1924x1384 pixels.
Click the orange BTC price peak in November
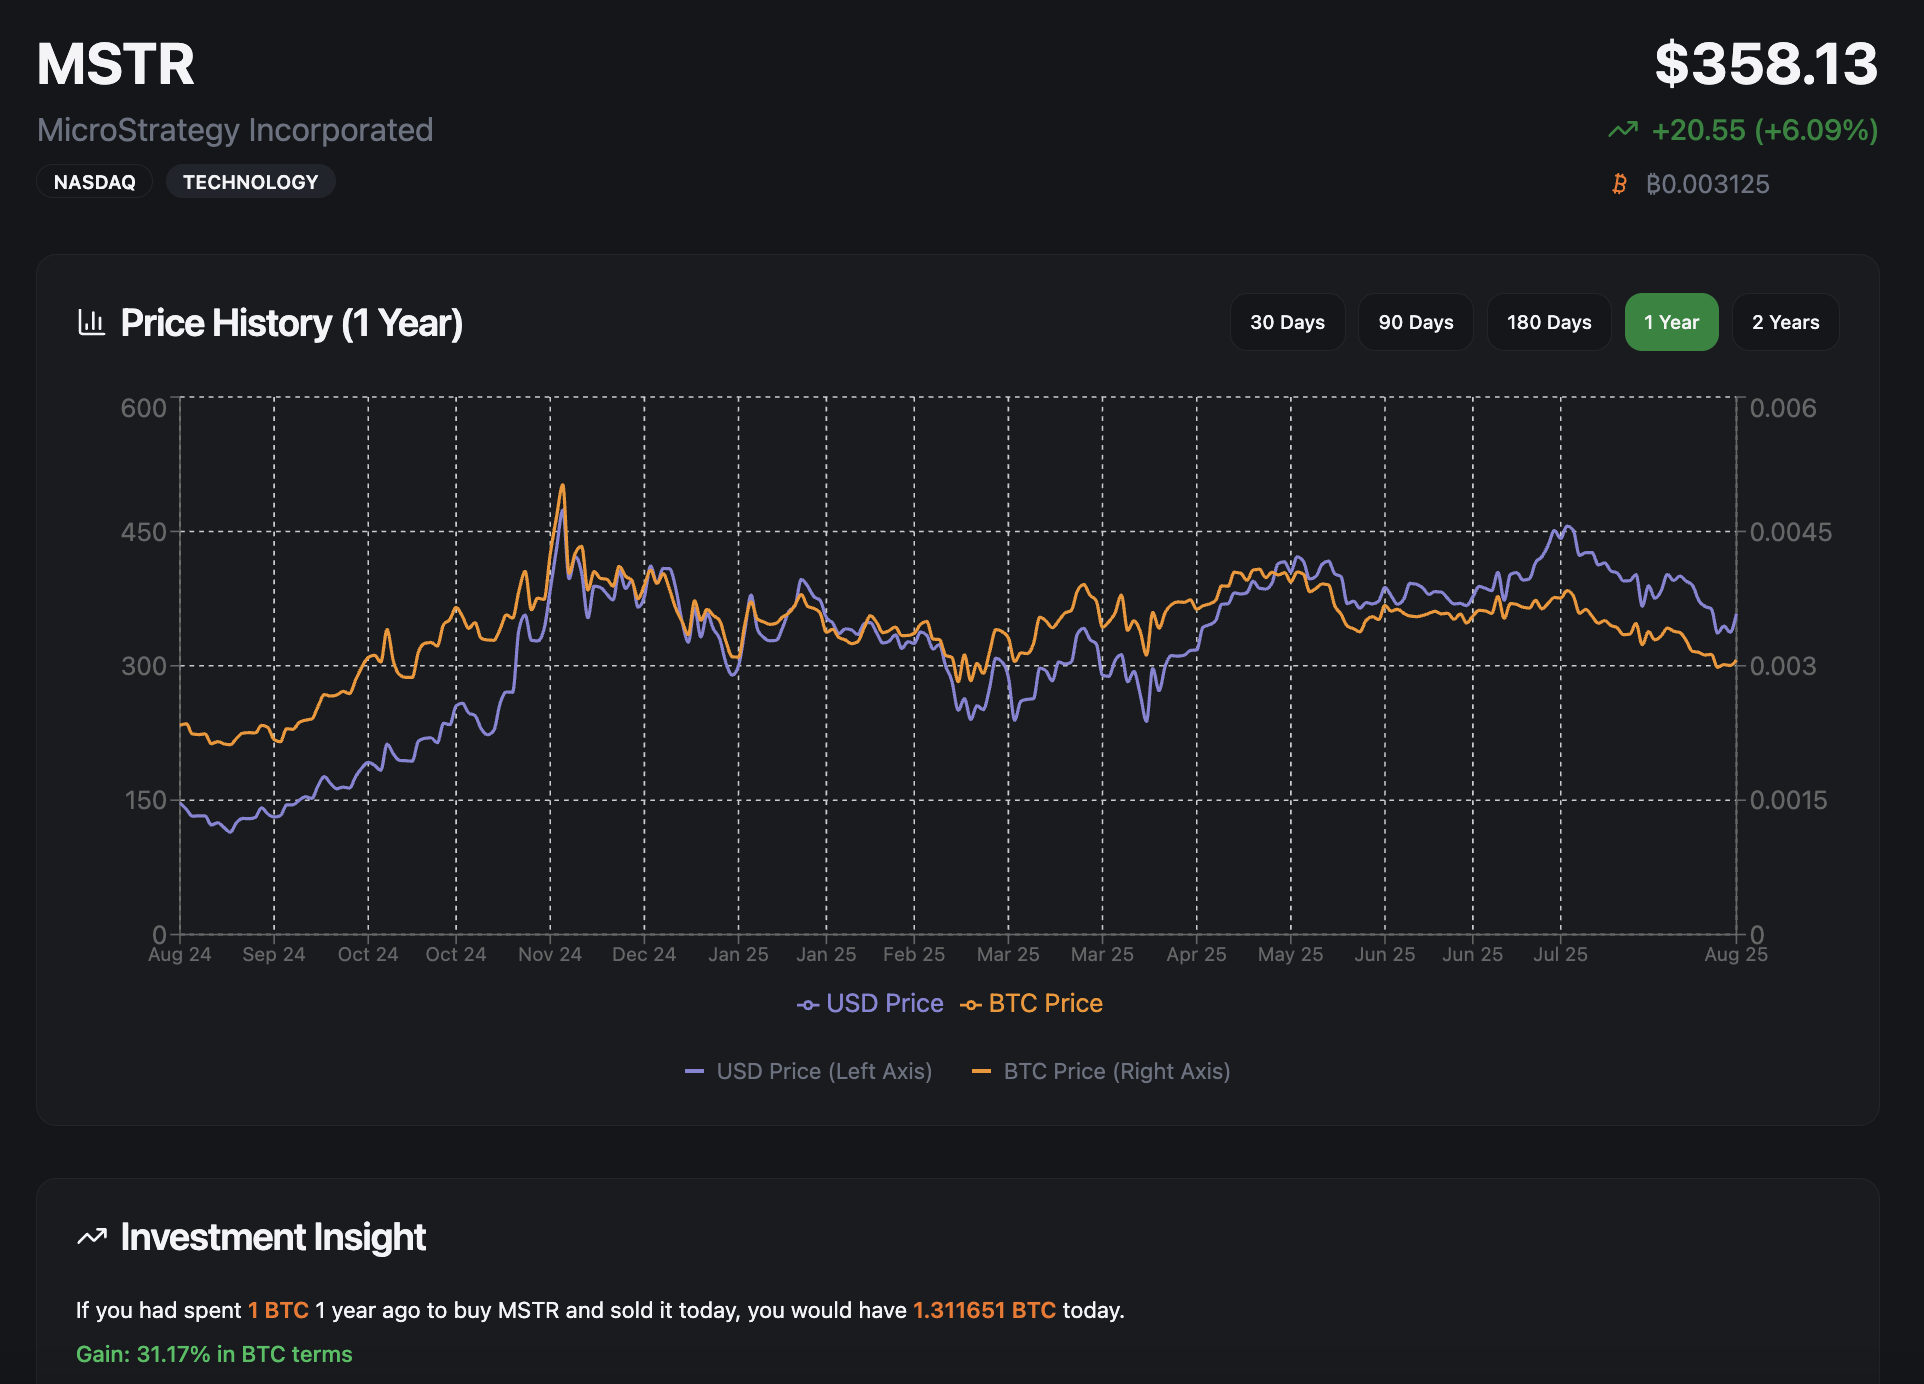[563, 487]
